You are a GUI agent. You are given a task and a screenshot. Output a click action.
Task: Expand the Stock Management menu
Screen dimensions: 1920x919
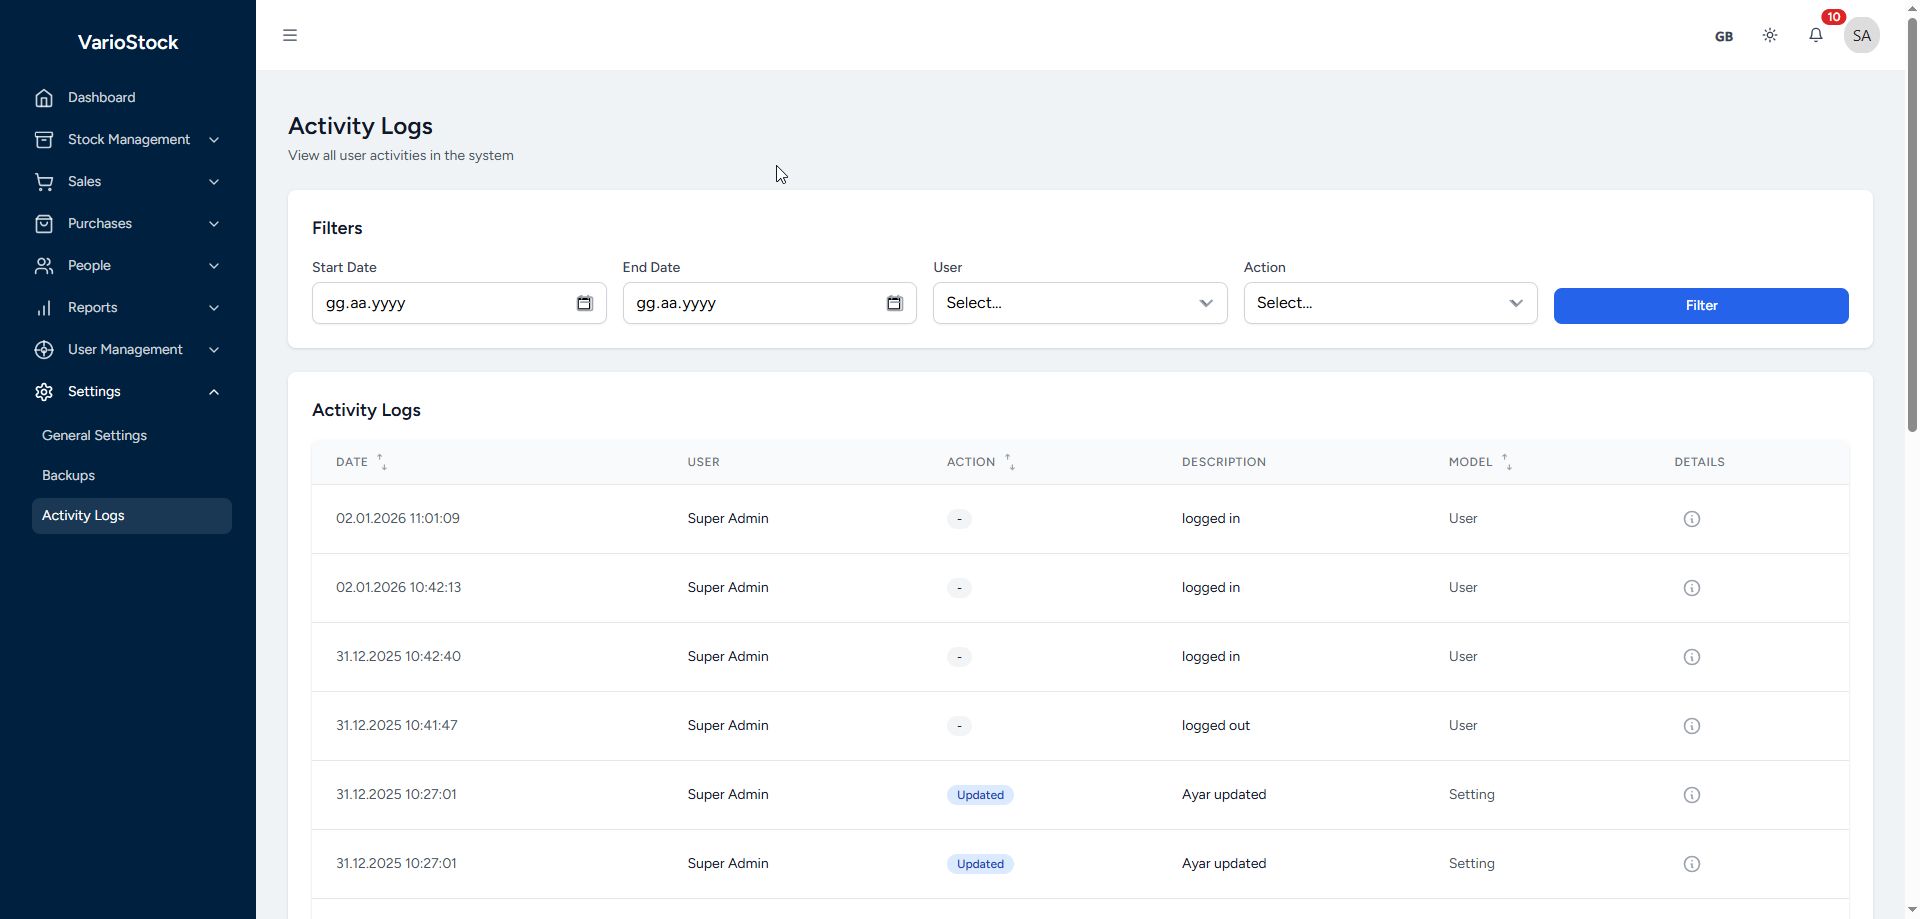pos(128,140)
